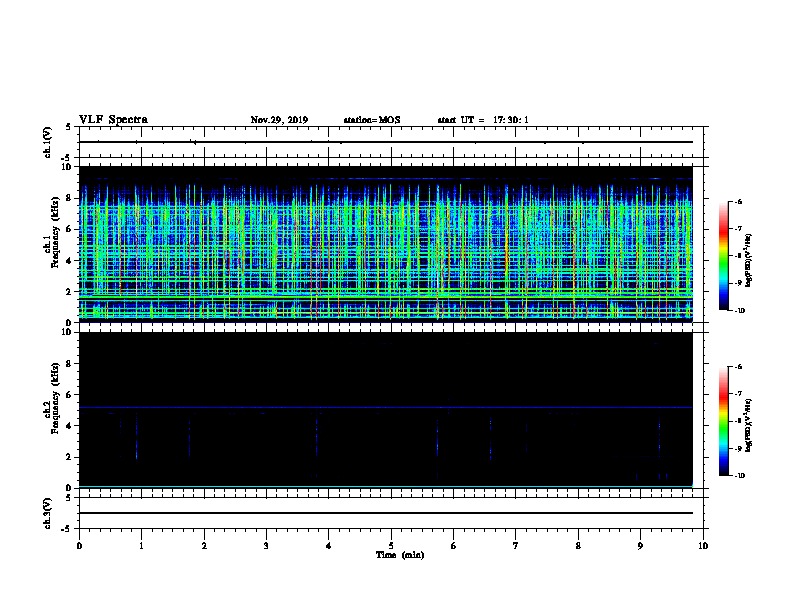Click time tick "10" on the x-axis

[x=703, y=546]
